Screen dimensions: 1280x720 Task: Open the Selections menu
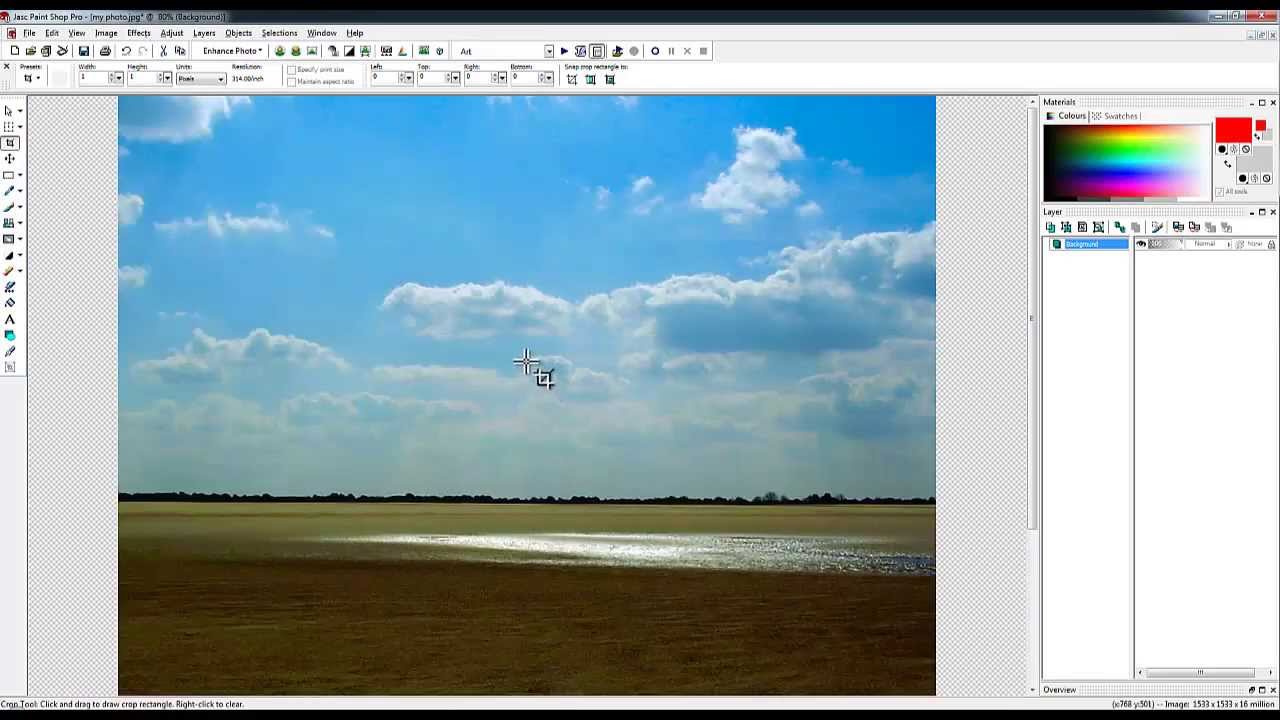[x=279, y=33]
